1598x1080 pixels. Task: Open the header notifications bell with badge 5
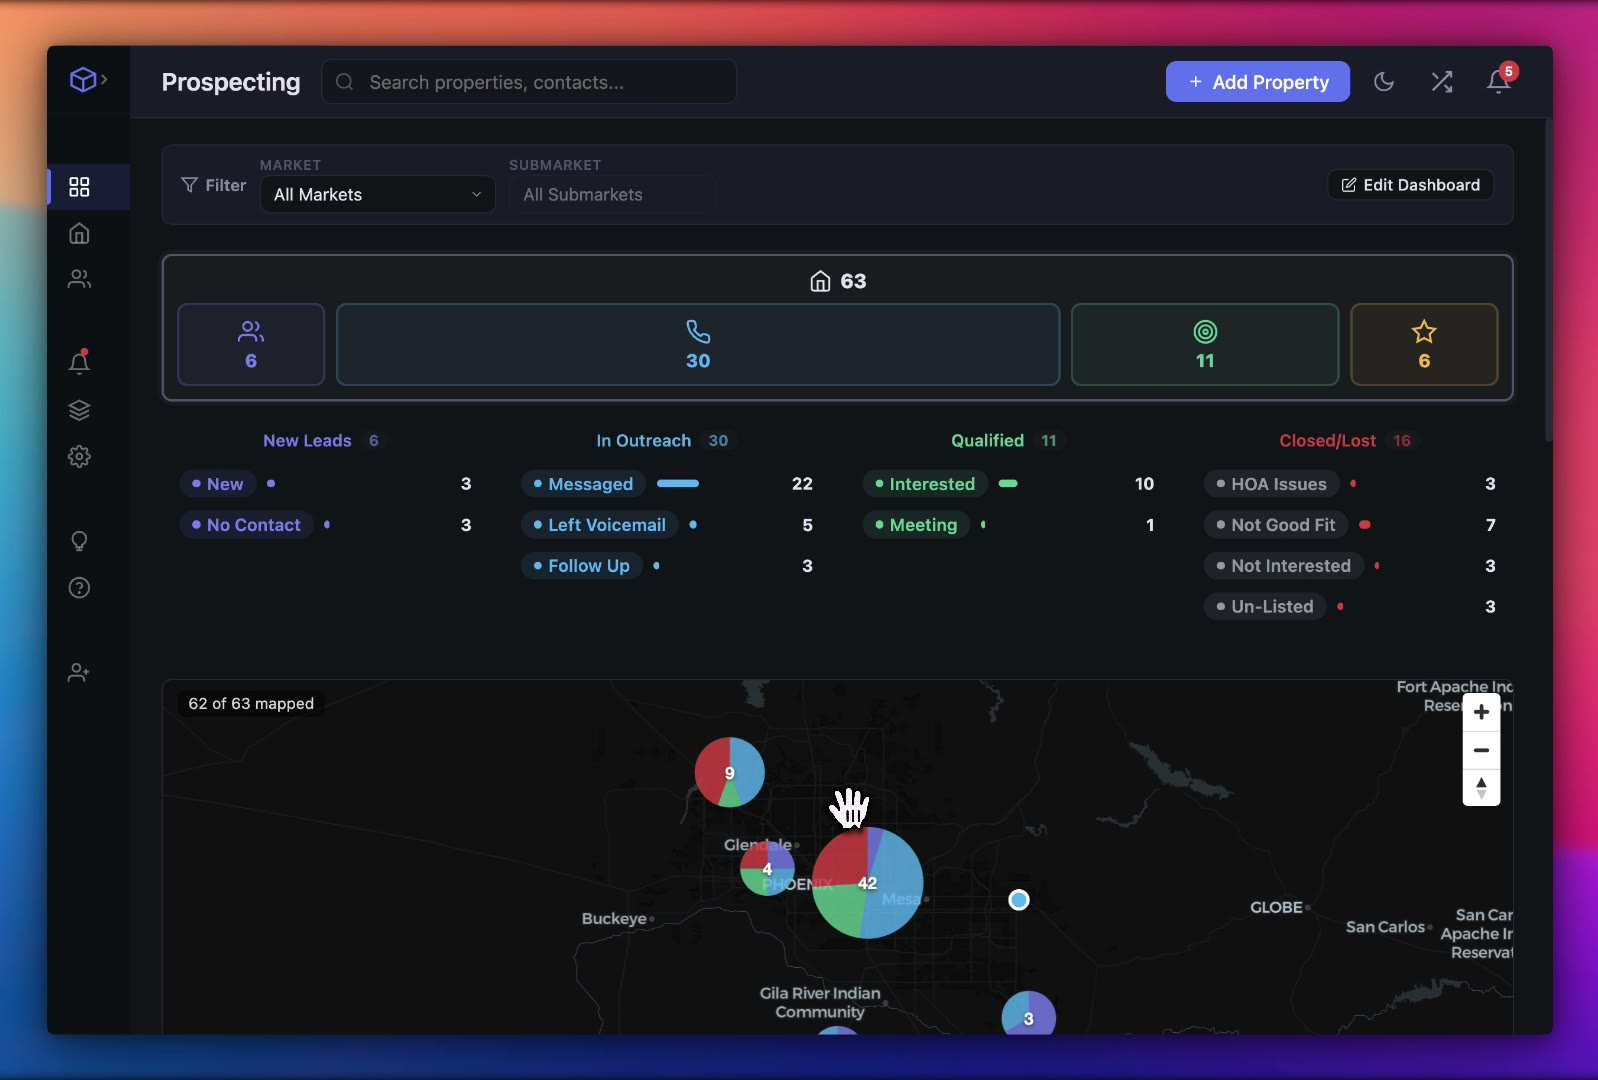pyautogui.click(x=1498, y=81)
